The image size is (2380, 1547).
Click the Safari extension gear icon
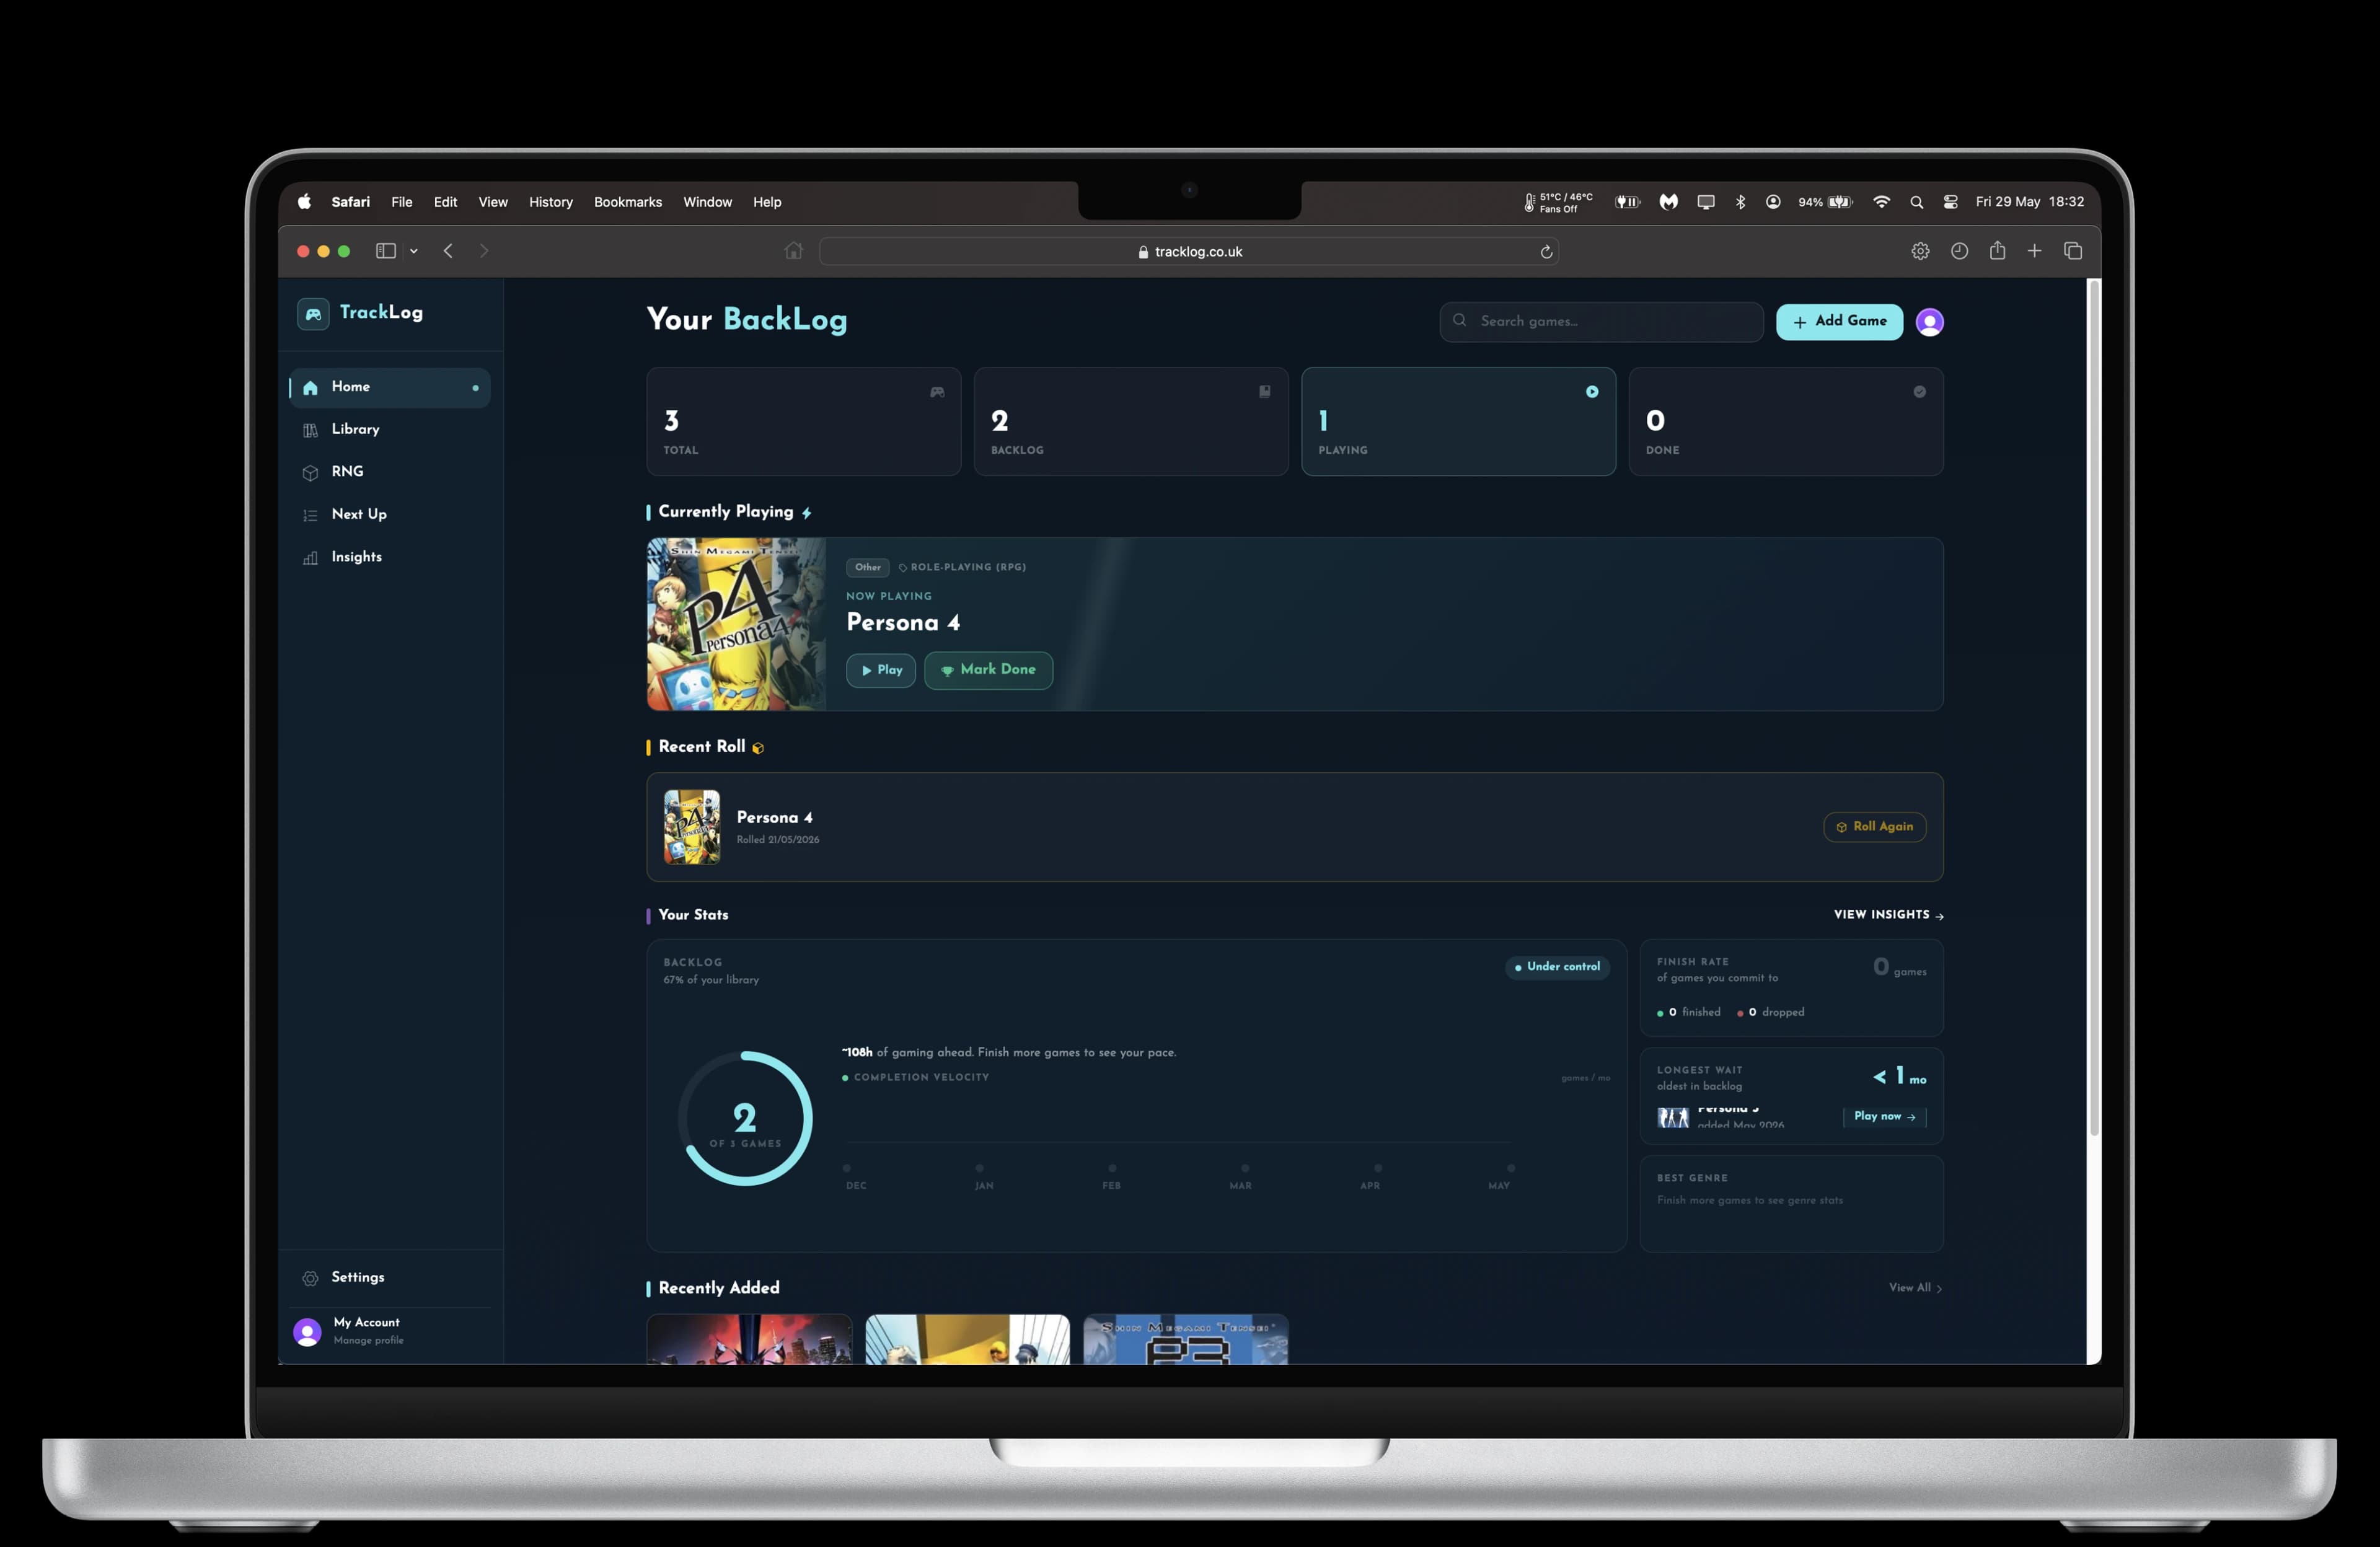[1920, 251]
